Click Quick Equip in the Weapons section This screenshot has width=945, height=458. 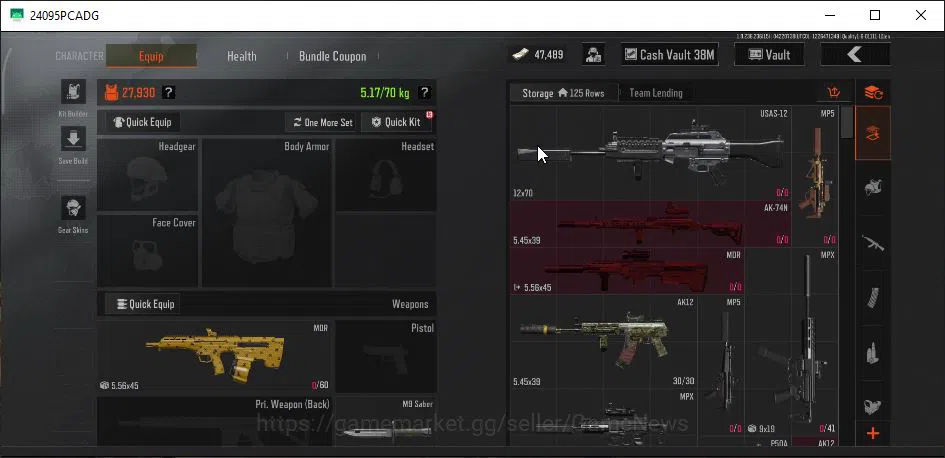pos(143,304)
